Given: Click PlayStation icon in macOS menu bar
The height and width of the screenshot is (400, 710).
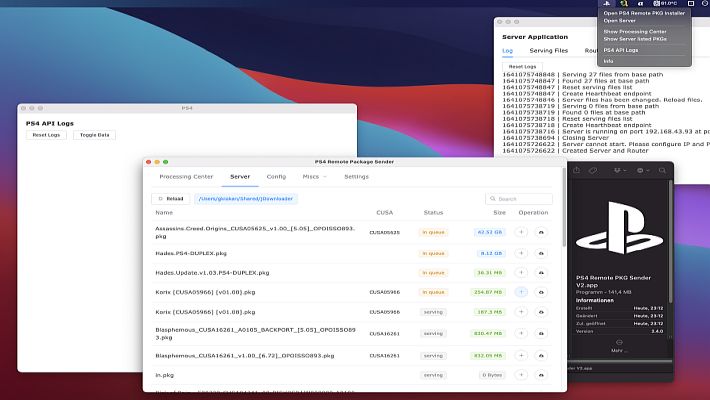Looking at the screenshot, I should (x=607, y=3).
